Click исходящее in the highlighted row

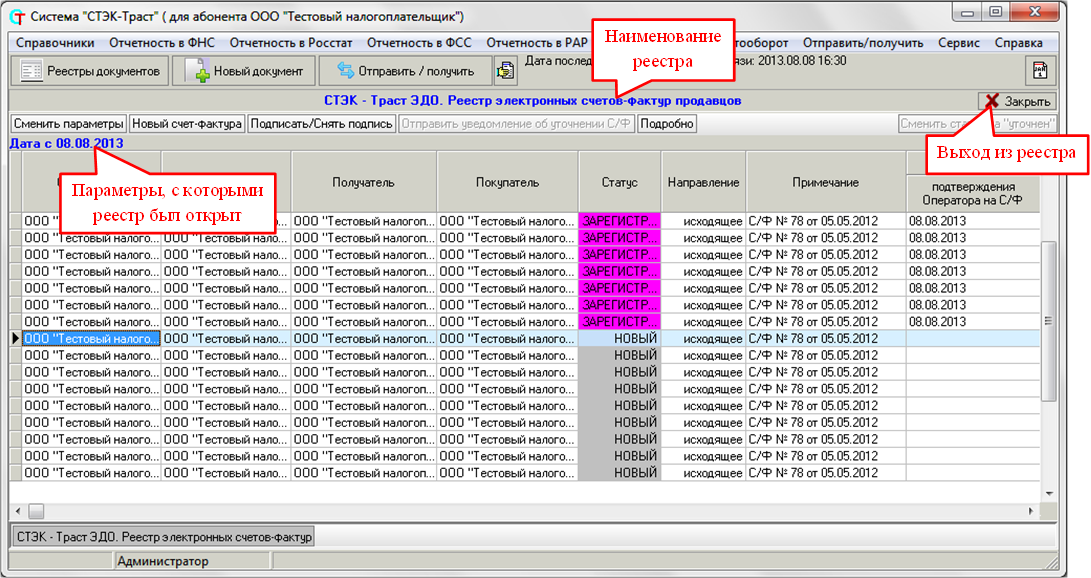pyautogui.click(x=703, y=339)
